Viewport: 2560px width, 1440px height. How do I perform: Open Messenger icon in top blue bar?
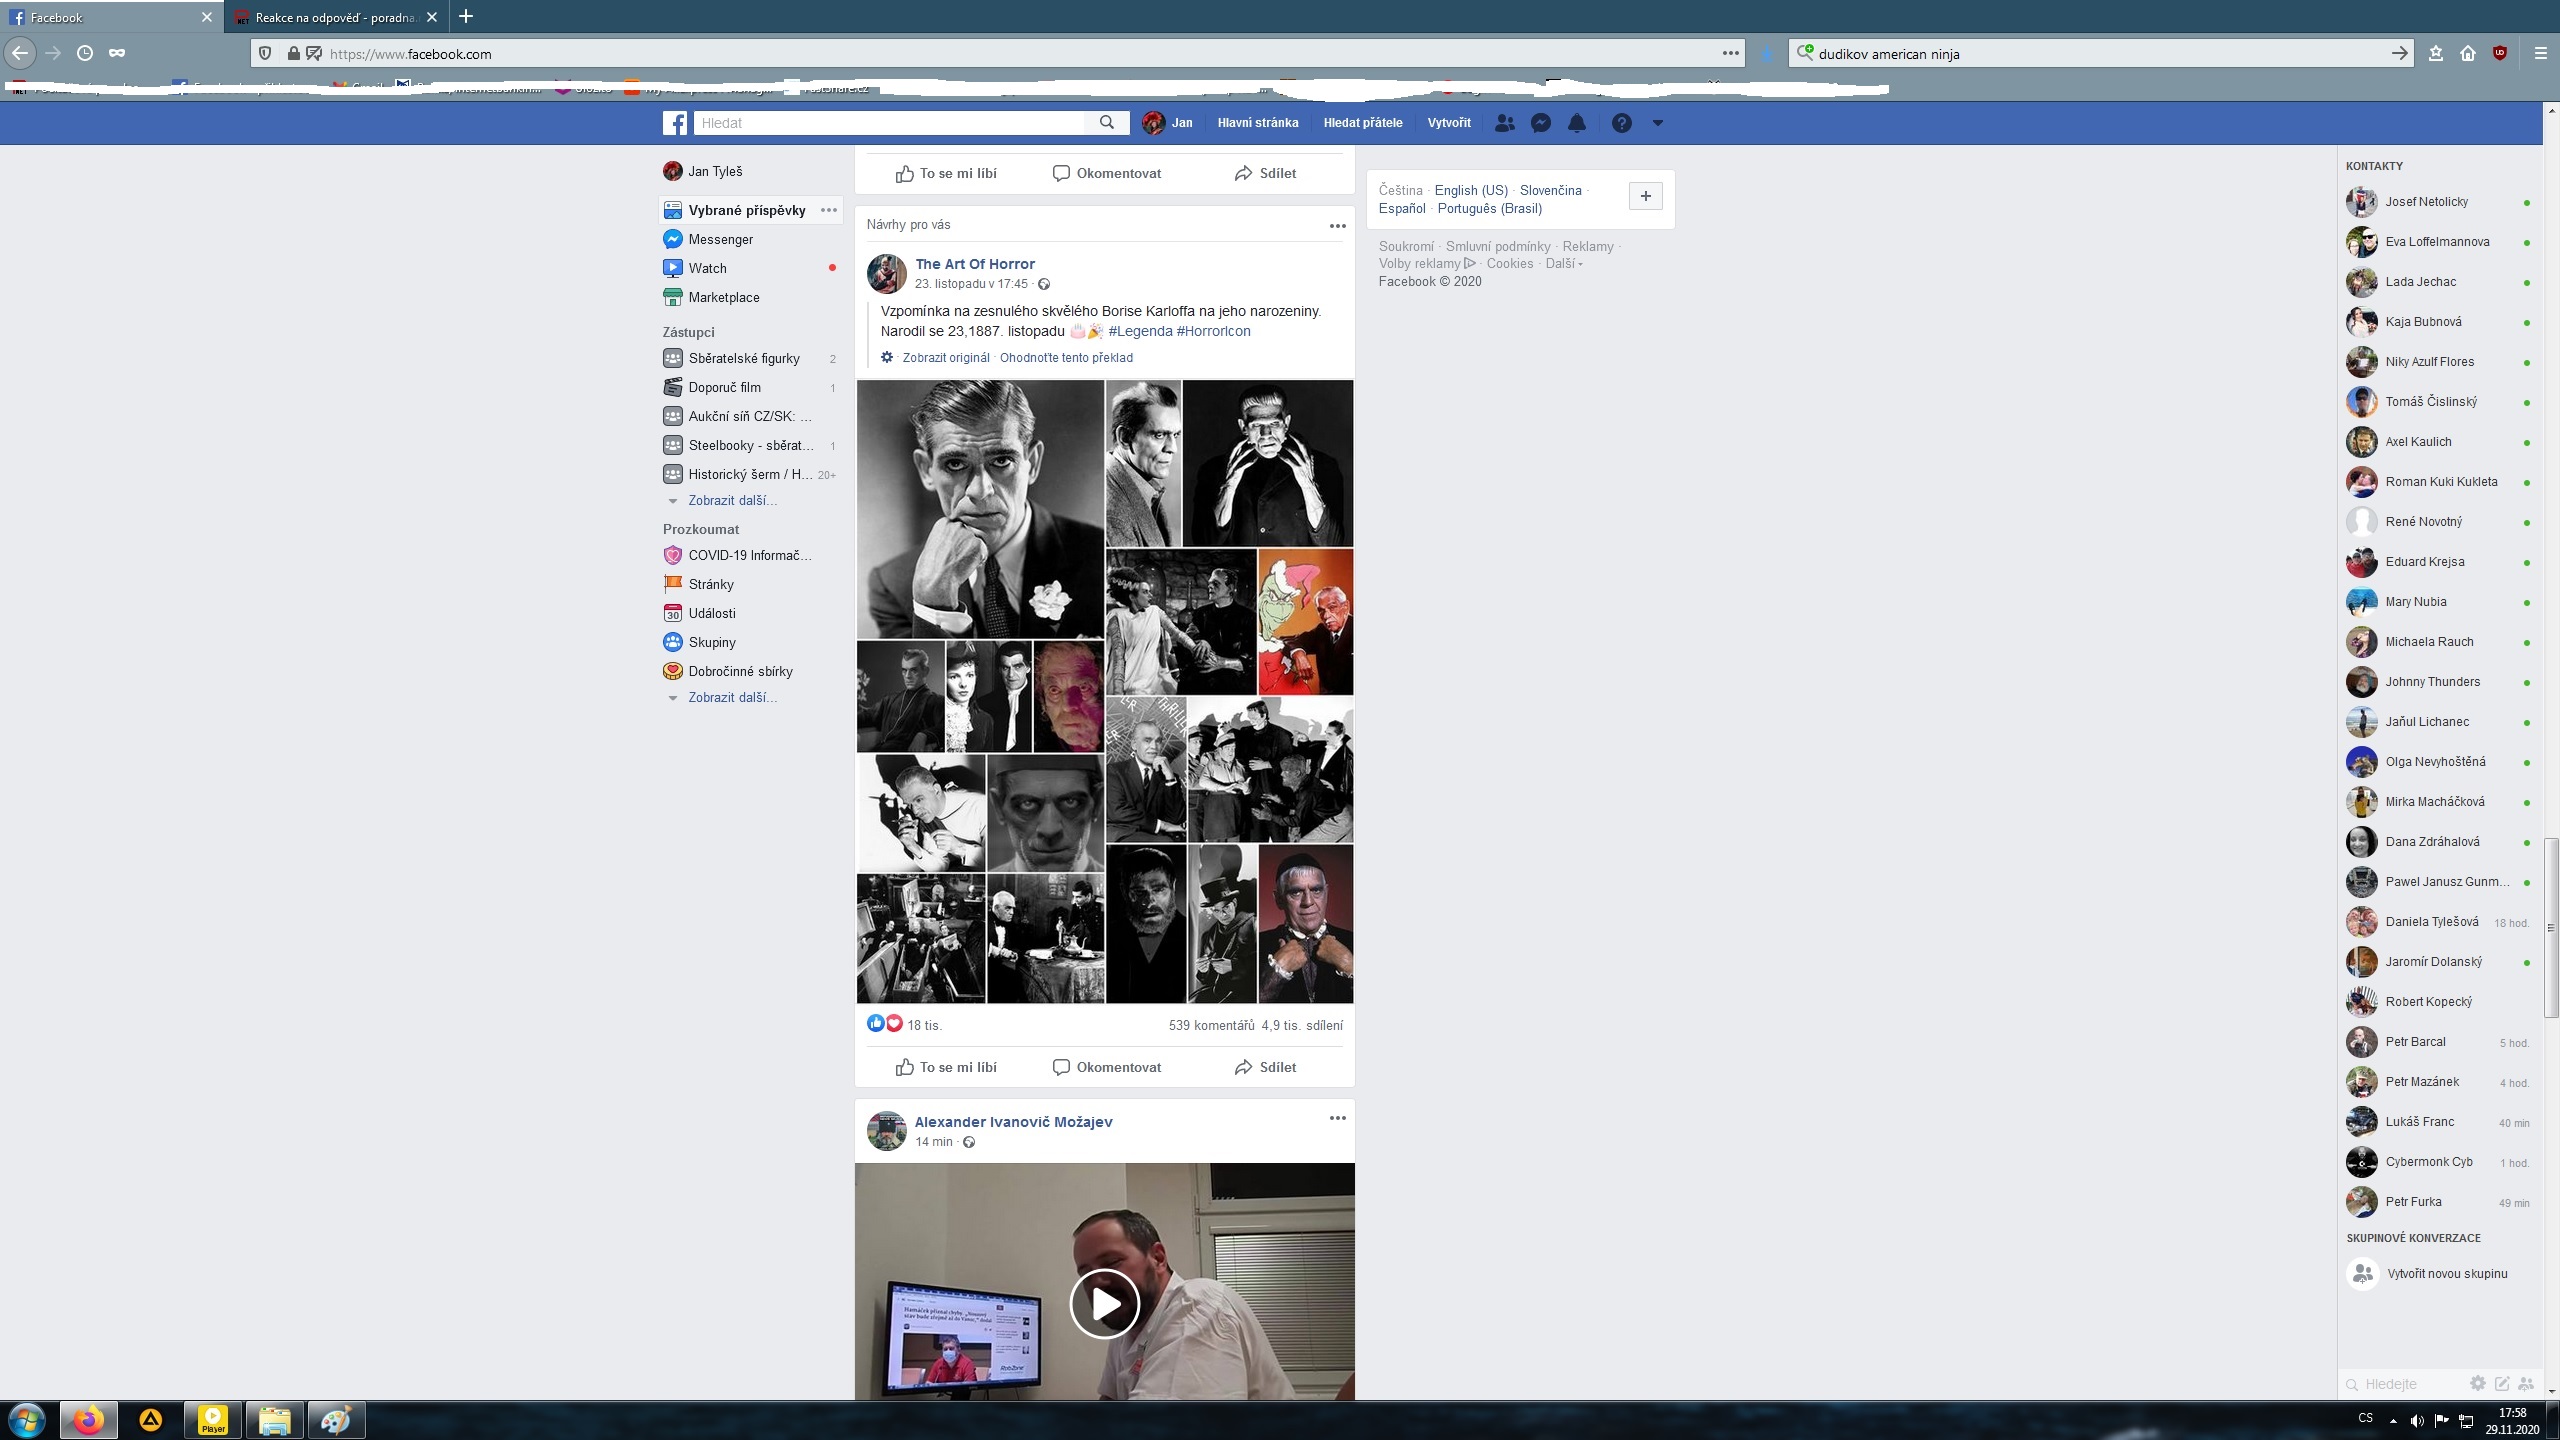coord(1541,123)
